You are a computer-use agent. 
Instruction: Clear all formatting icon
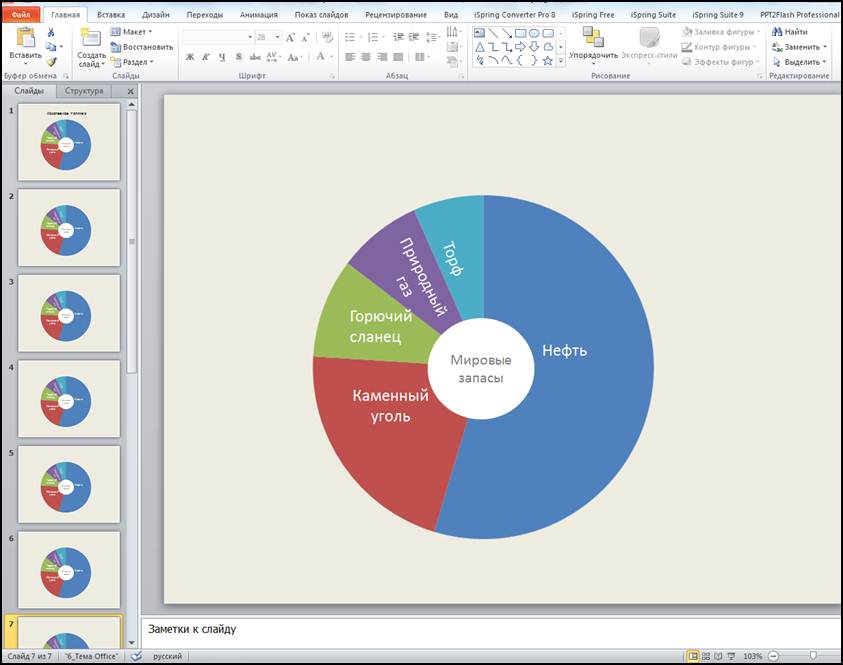pyautogui.click(x=327, y=37)
